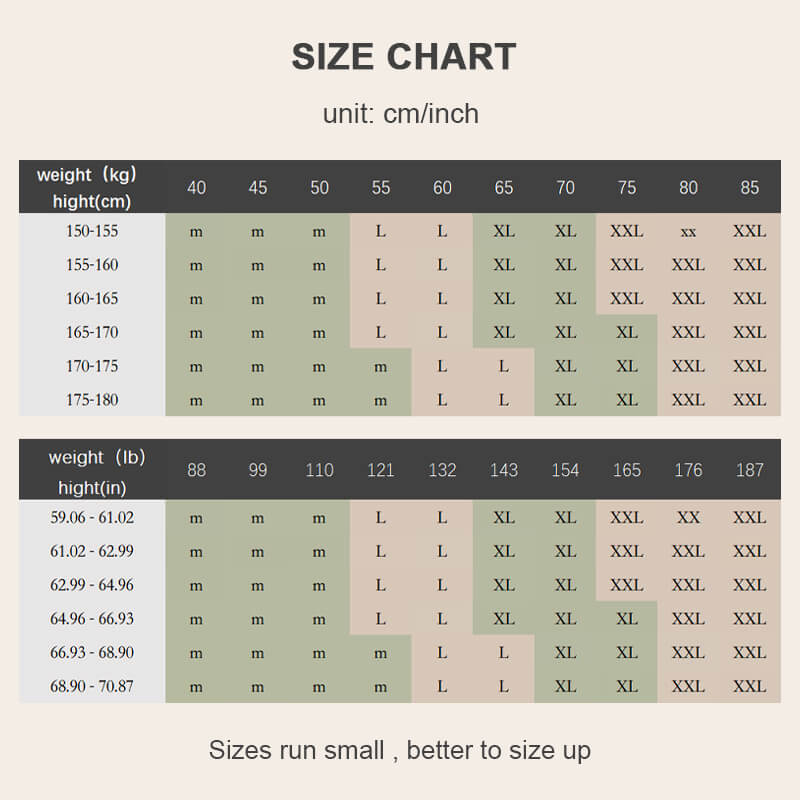This screenshot has height=800, width=800.
Task: Select the 'weight (lb)' header label
Action: coord(97,458)
